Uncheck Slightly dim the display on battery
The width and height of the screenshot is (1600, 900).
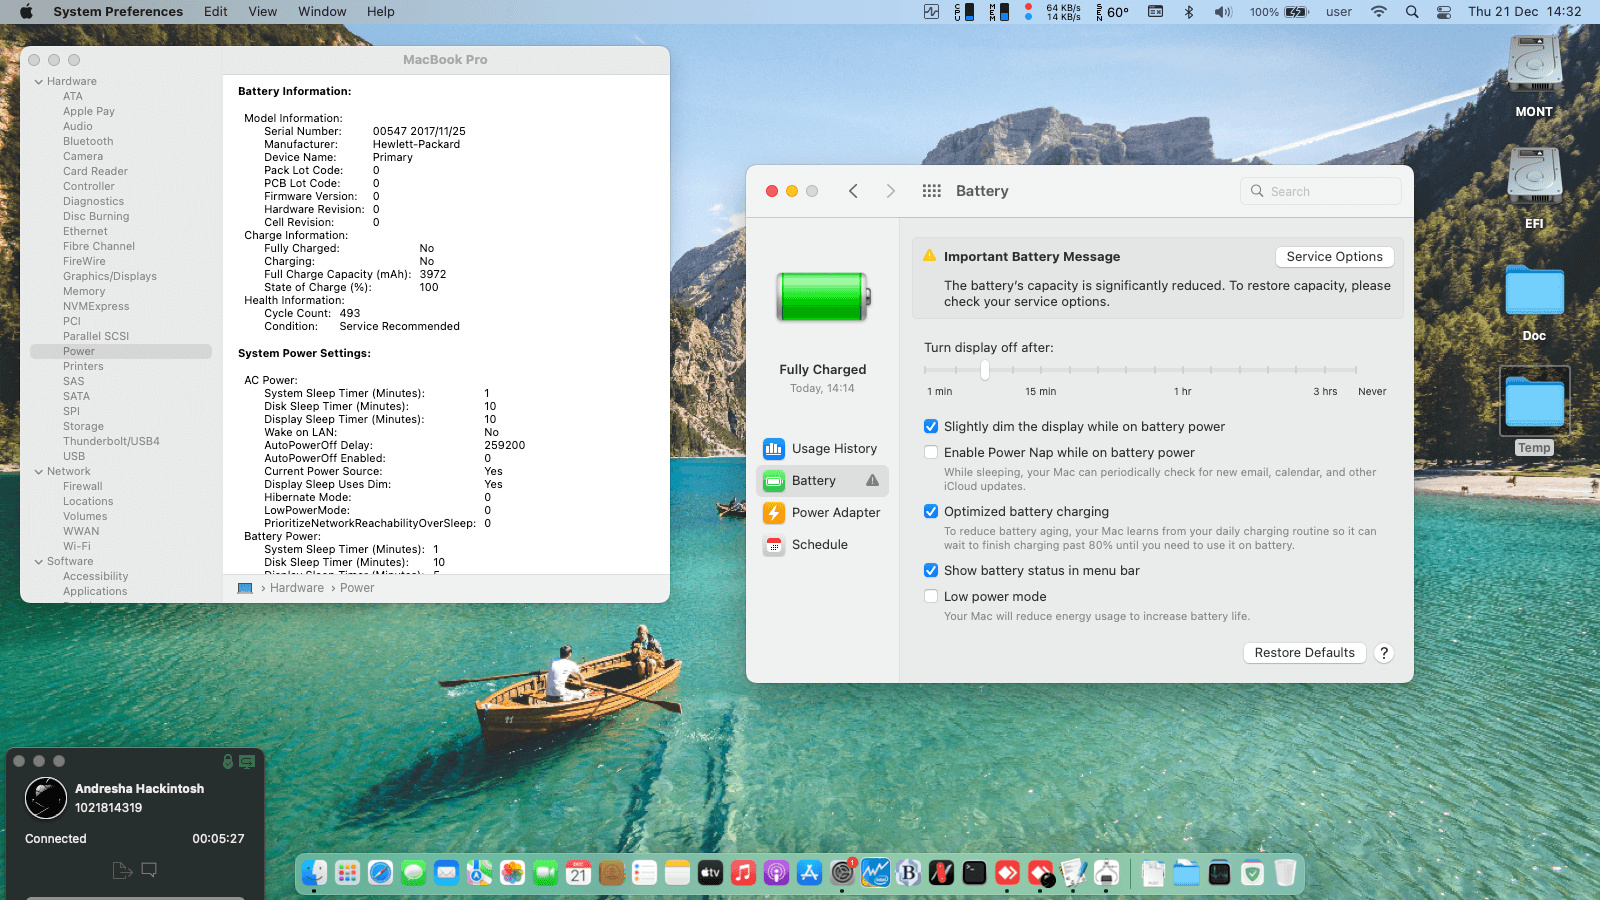931,427
